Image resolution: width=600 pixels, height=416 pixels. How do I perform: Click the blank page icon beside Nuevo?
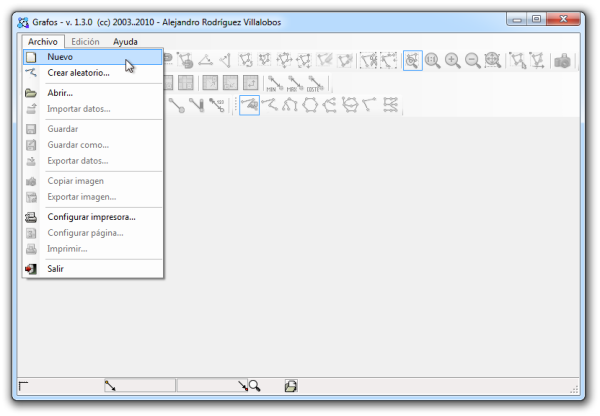[x=31, y=57]
